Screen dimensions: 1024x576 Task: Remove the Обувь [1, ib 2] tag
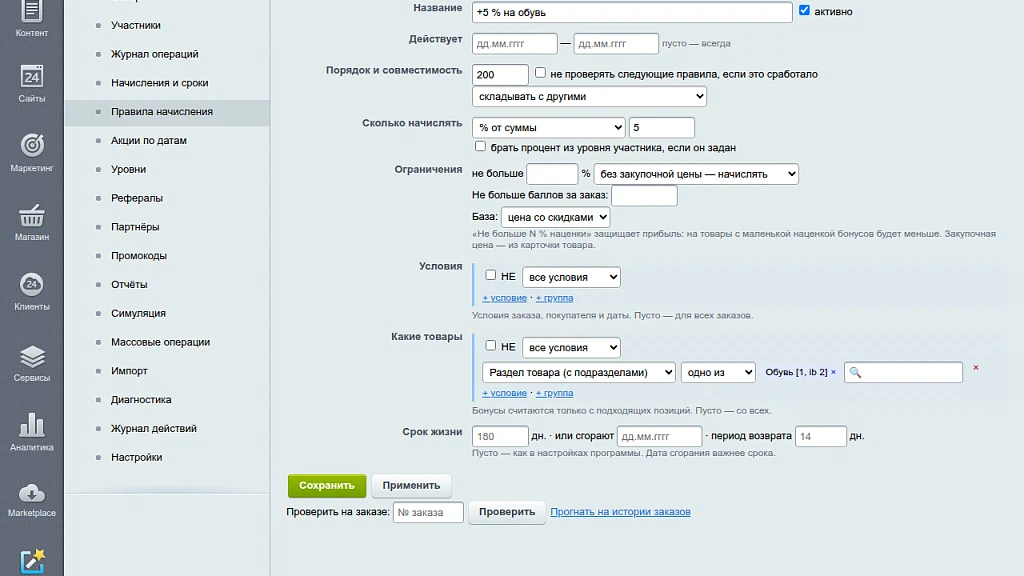[833, 372]
